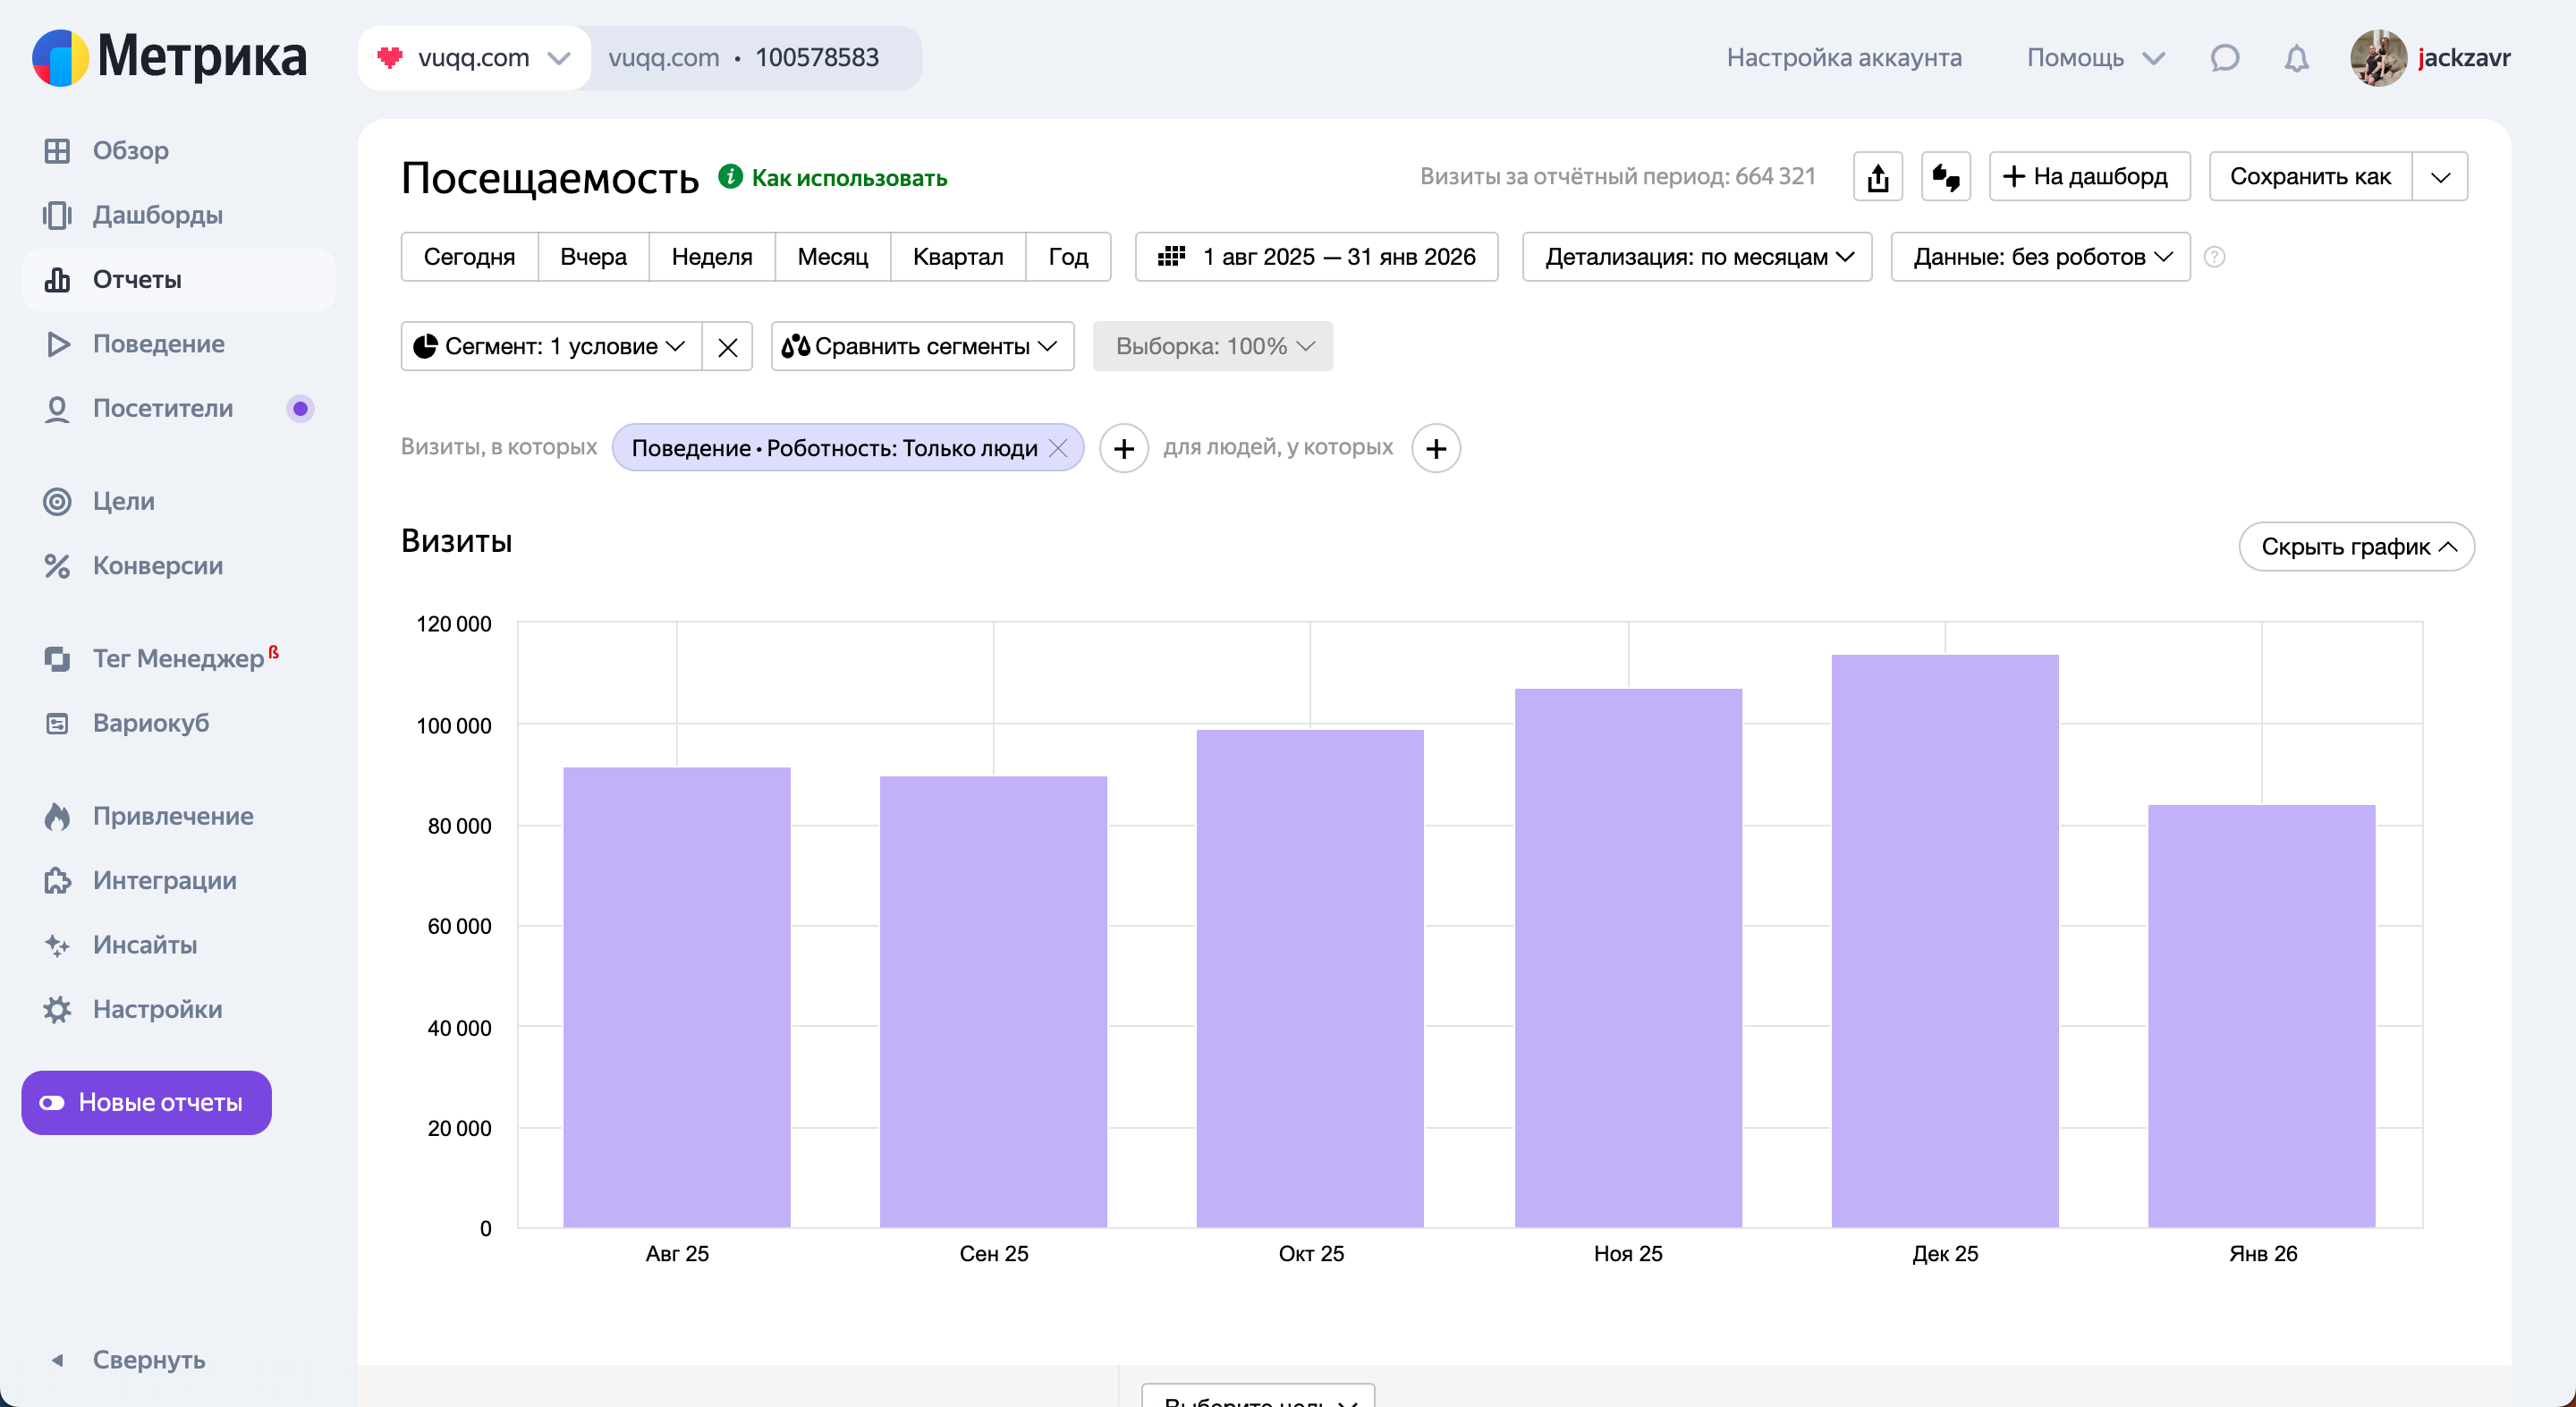Viewport: 2576px width, 1407px height.
Task: Open the Как использовать link
Action: (848, 178)
